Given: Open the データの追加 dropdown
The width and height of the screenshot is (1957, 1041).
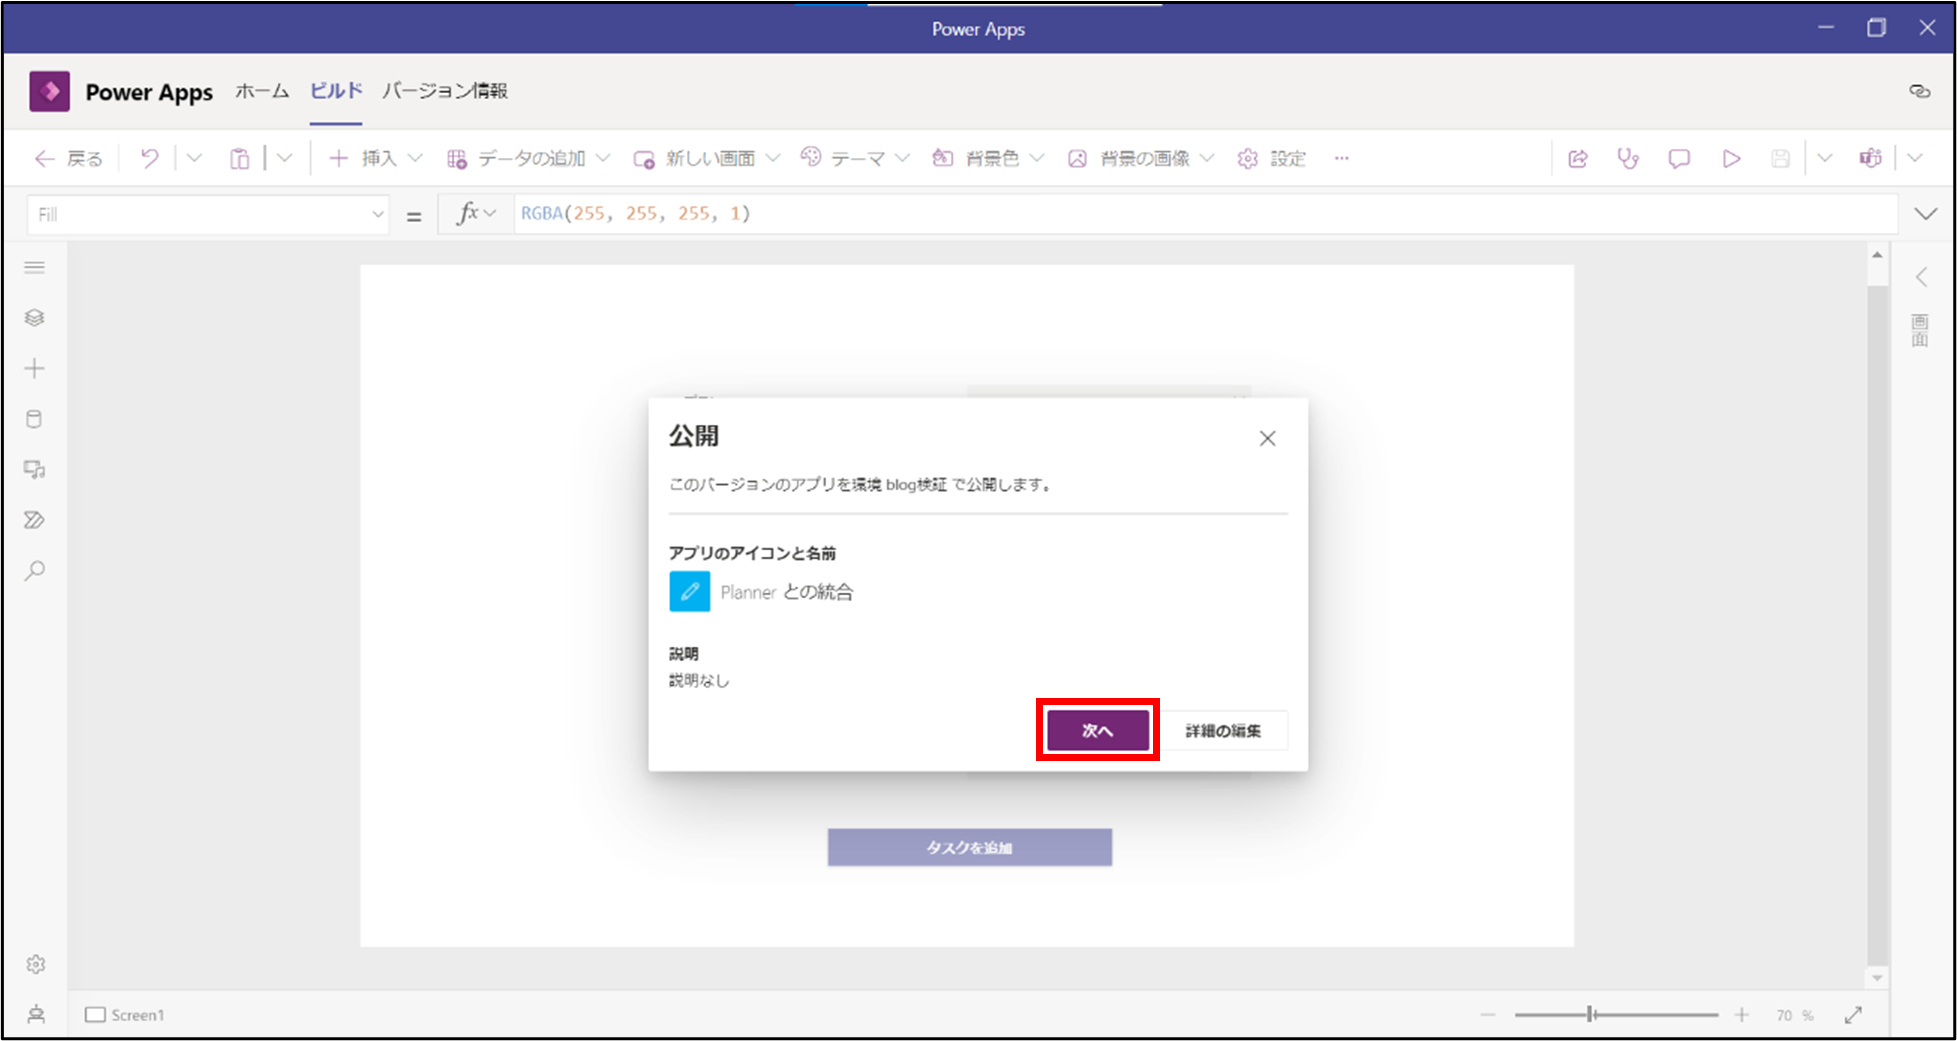Looking at the screenshot, I should tap(528, 158).
